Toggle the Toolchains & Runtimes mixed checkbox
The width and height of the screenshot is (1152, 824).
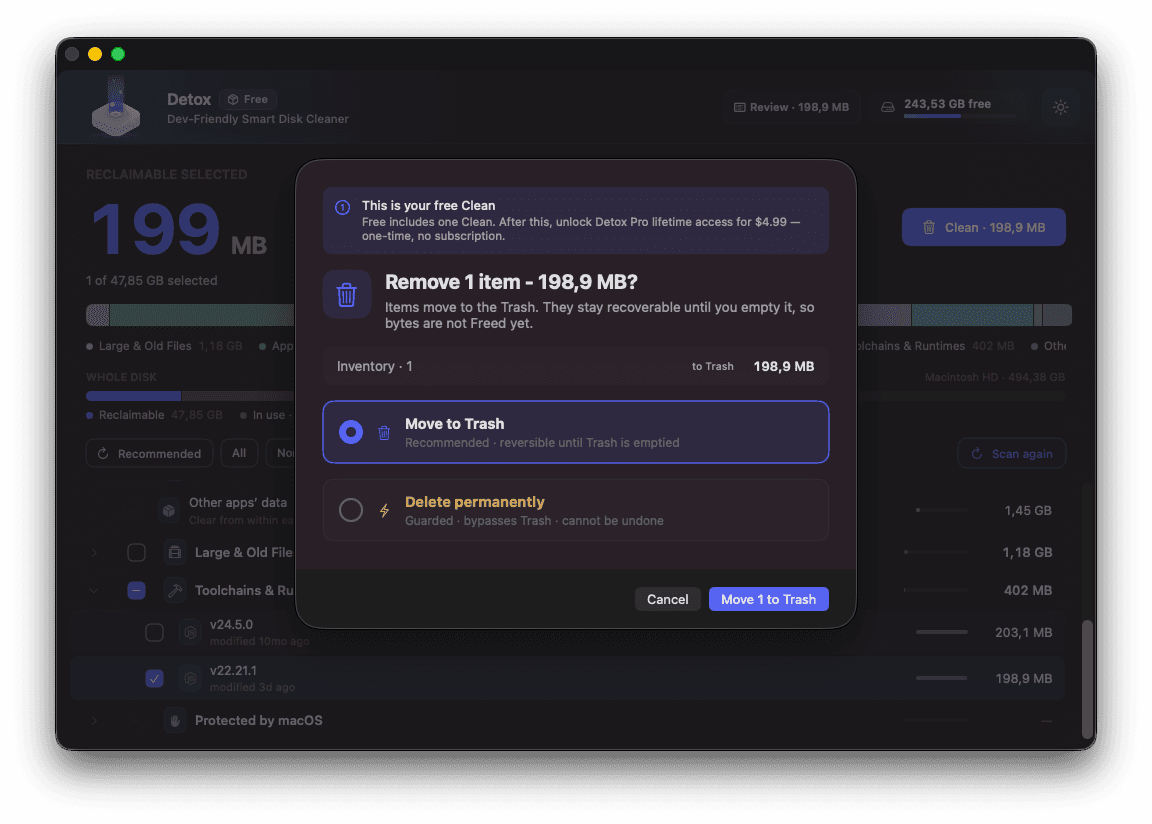coord(137,590)
